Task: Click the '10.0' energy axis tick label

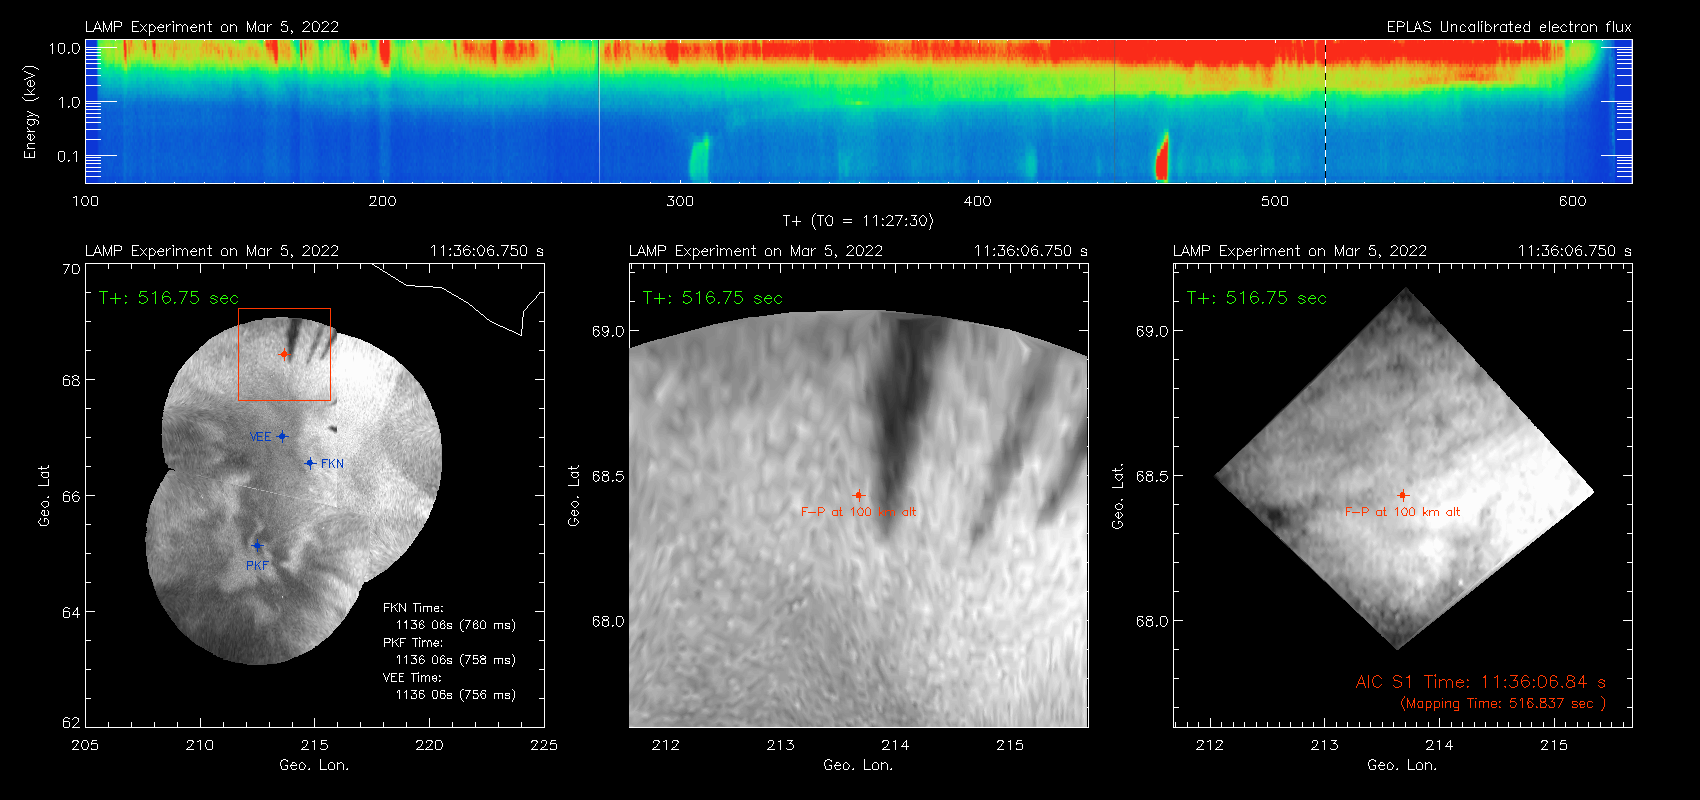Action: pyautogui.click(x=65, y=48)
